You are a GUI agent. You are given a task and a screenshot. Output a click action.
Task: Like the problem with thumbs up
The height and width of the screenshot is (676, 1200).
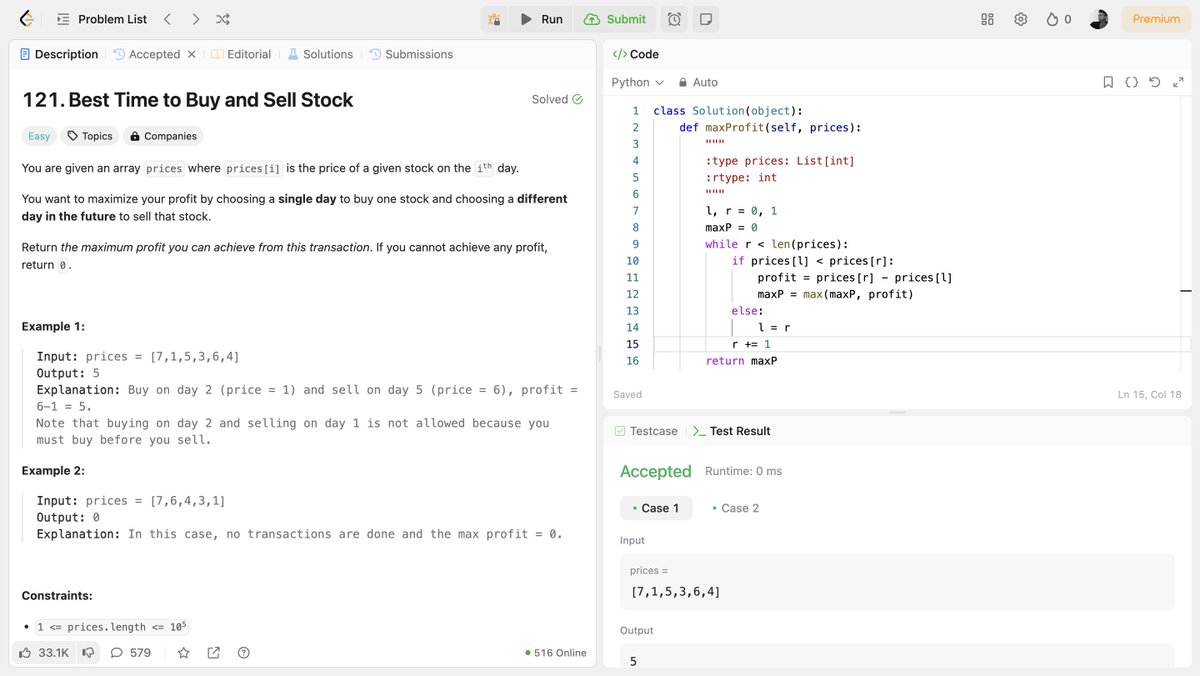pos(43,653)
